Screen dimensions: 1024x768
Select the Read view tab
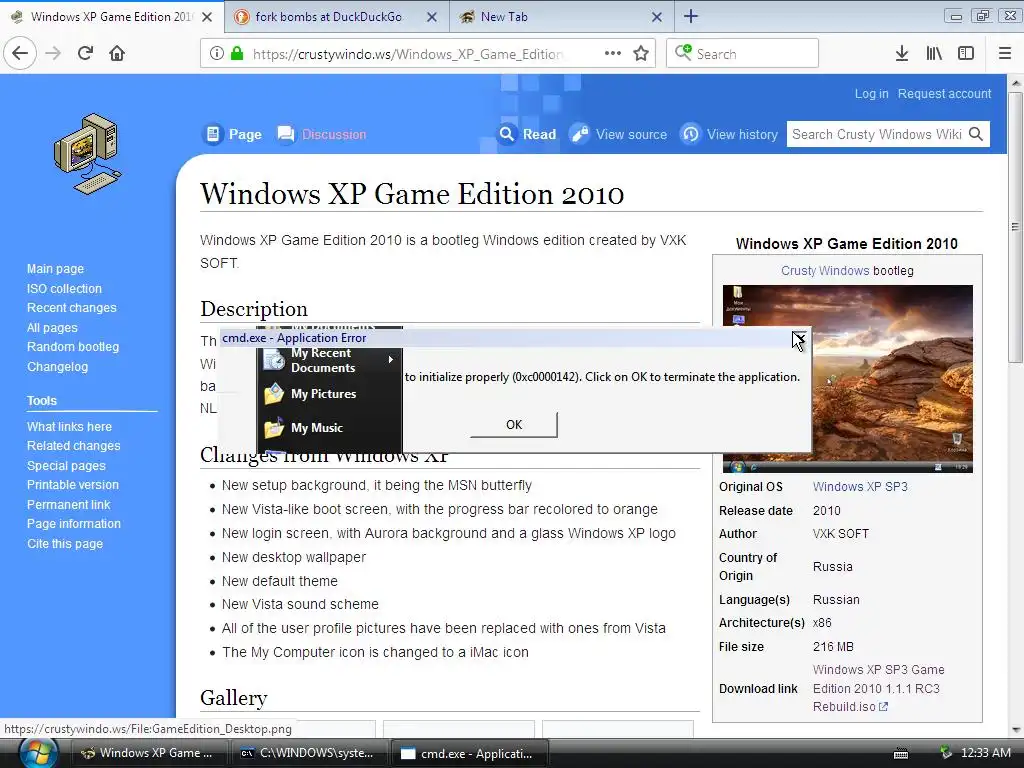click(x=526, y=134)
